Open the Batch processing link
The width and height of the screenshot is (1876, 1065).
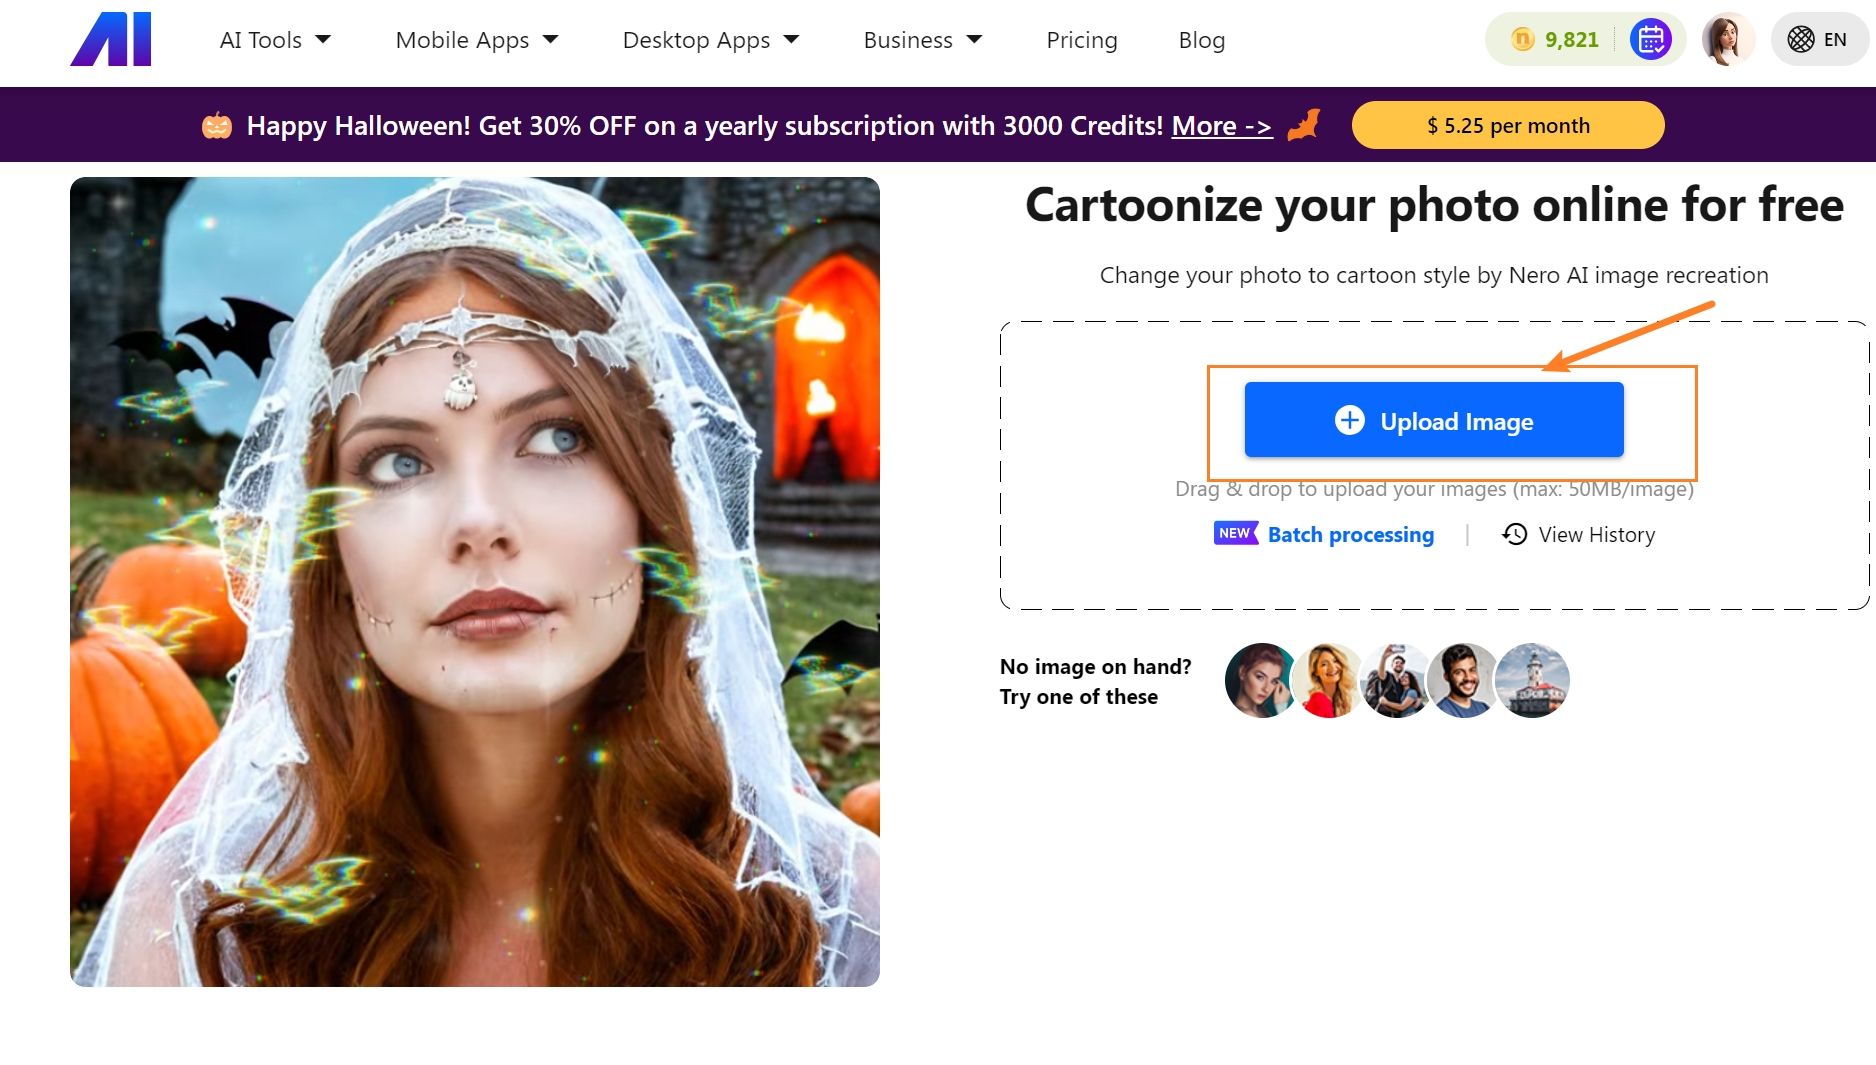tap(1350, 534)
